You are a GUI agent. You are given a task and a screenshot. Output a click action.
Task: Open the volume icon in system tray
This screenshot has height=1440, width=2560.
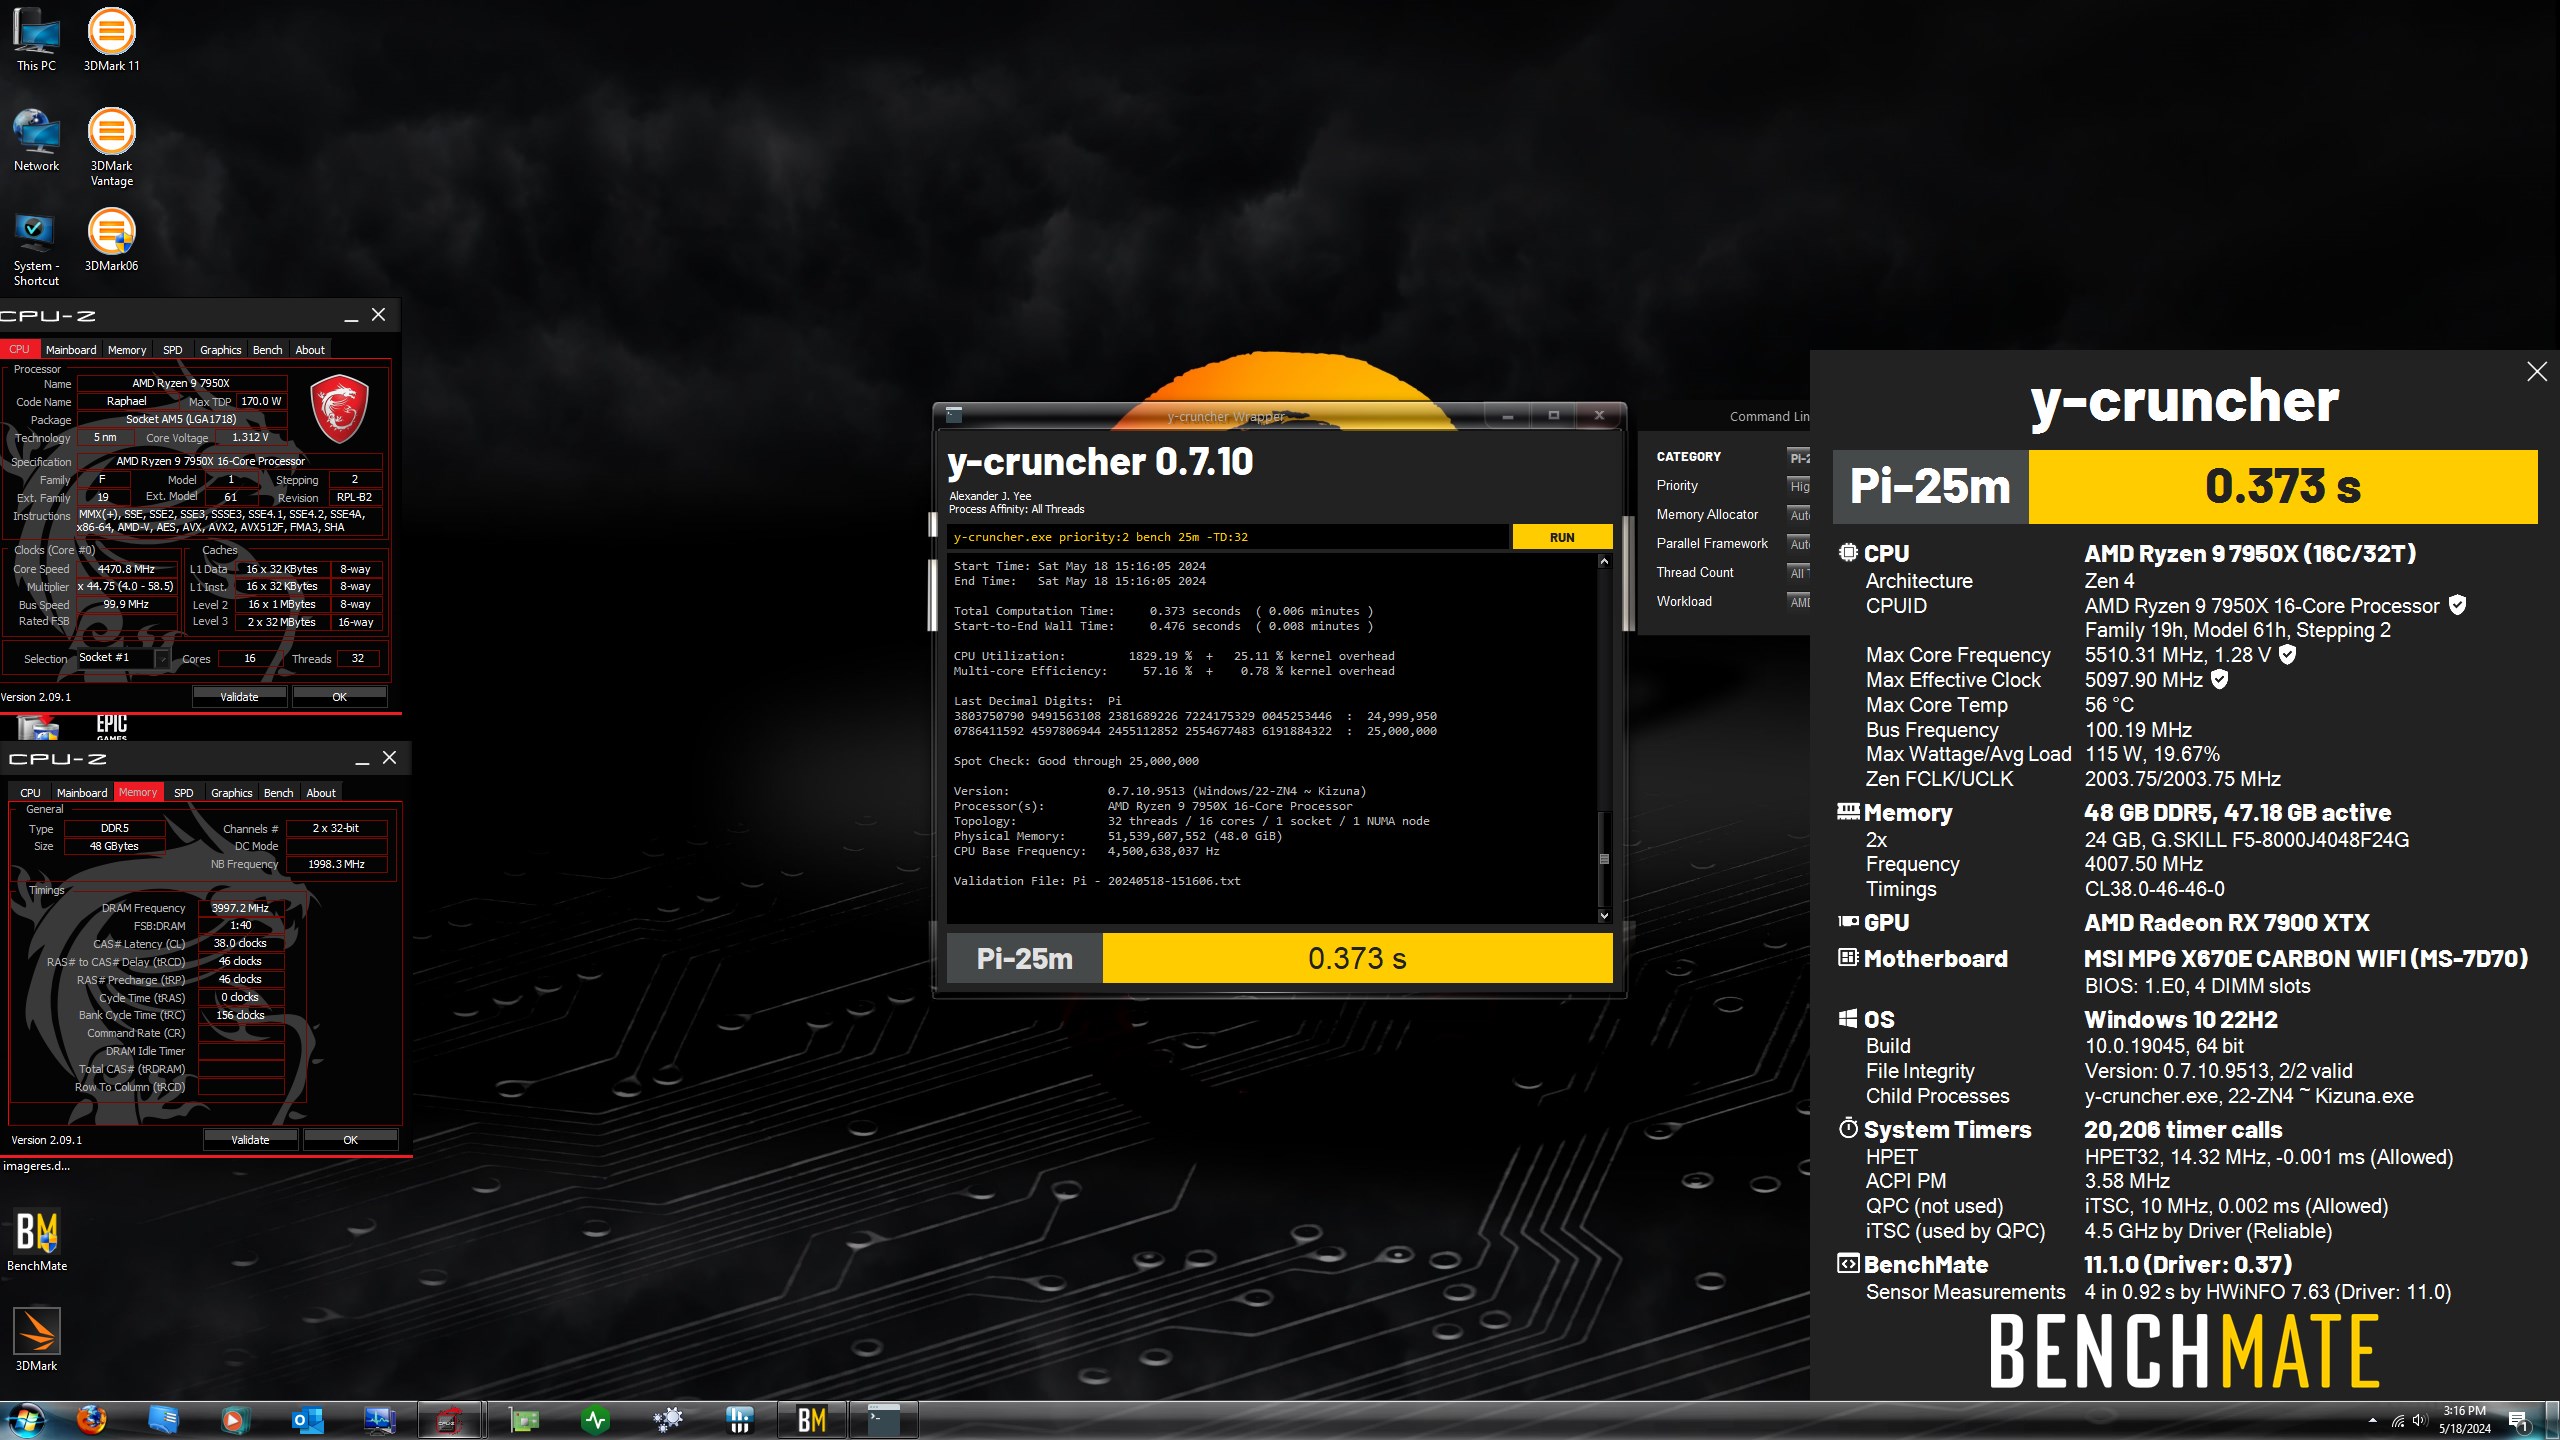[x=2420, y=1420]
